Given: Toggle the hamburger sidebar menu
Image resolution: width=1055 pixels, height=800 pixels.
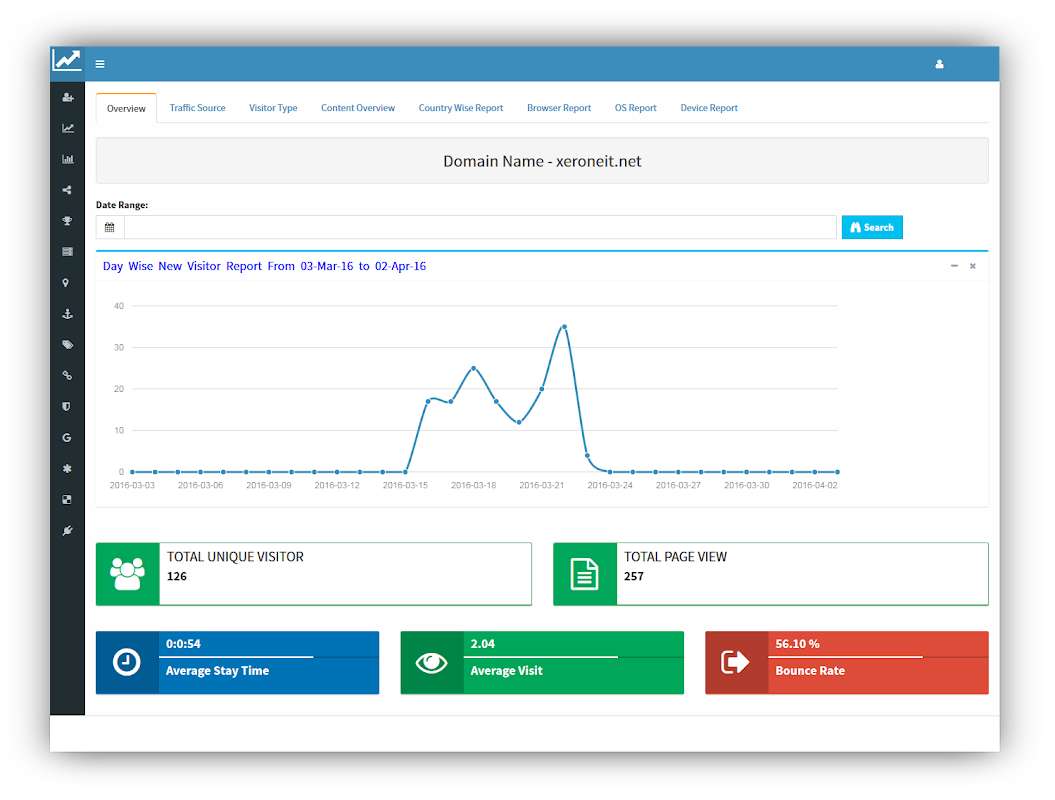Looking at the screenshot, I should (x=100, y=65).
